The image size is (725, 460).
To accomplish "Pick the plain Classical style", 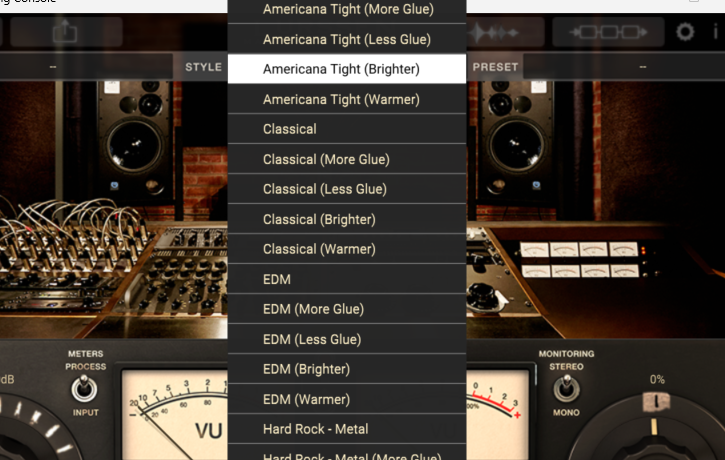I will coord(347,129).
